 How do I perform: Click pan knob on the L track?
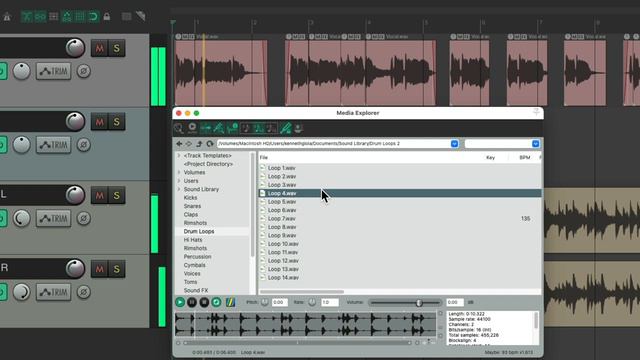pos(21,218)
